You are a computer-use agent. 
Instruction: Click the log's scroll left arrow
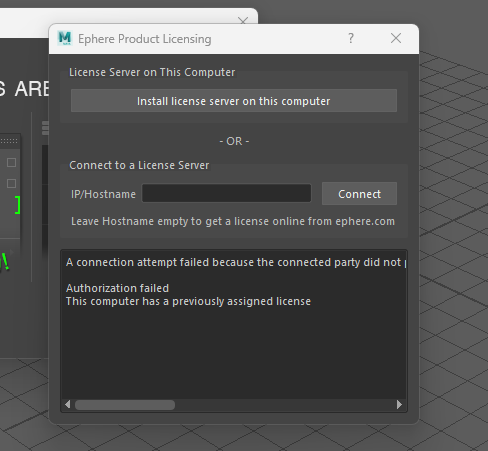(68, 405)
